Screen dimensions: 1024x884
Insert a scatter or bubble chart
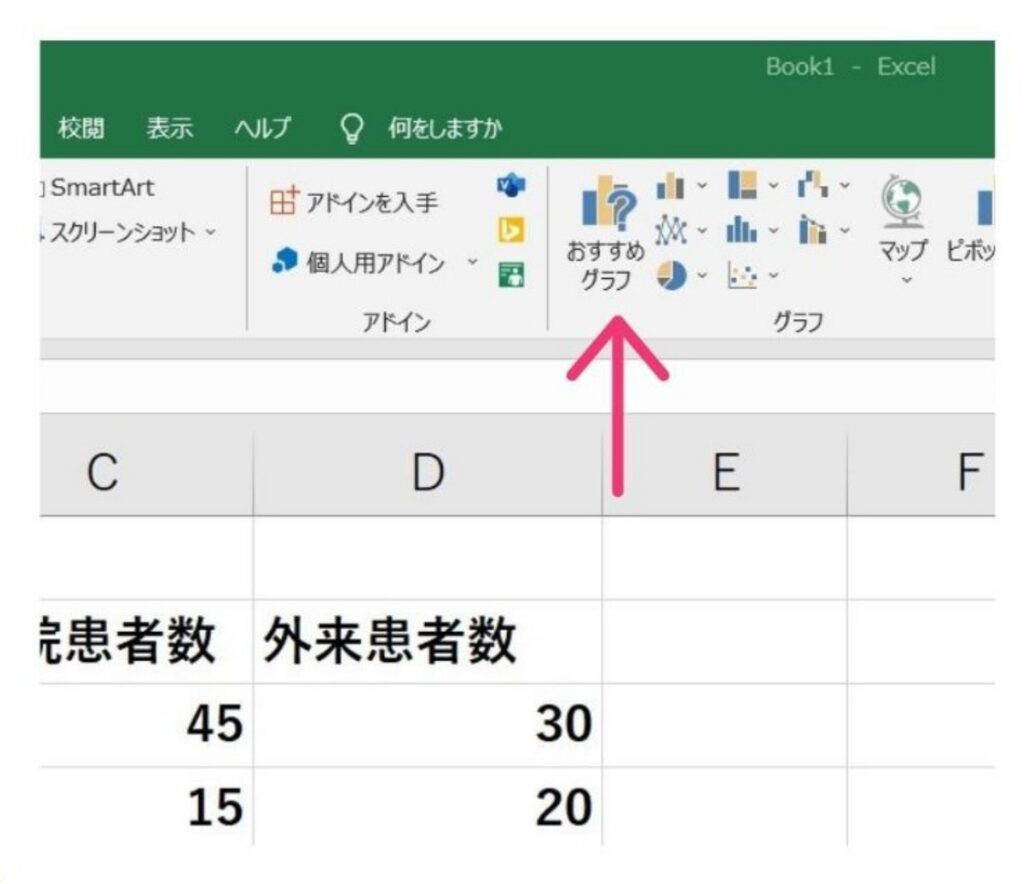[x=743, y=276]
